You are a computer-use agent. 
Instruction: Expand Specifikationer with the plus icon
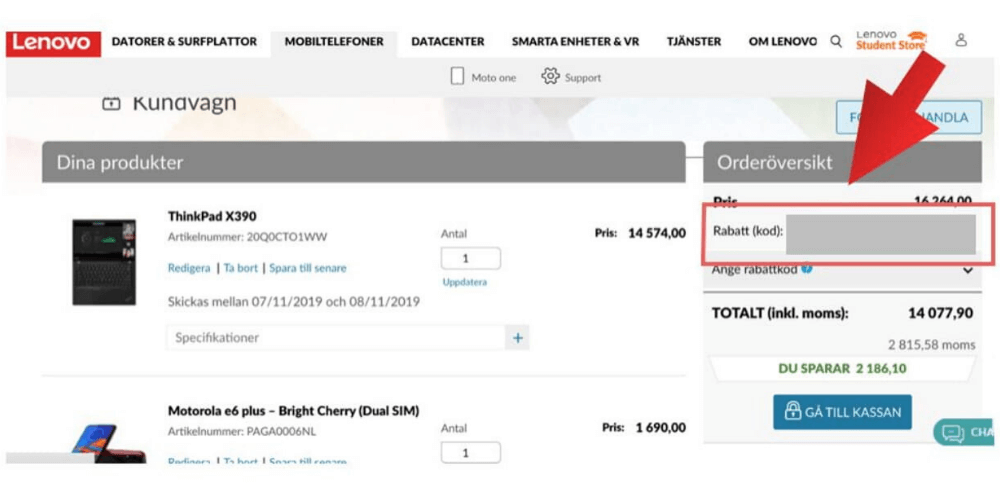pos(517,337)
